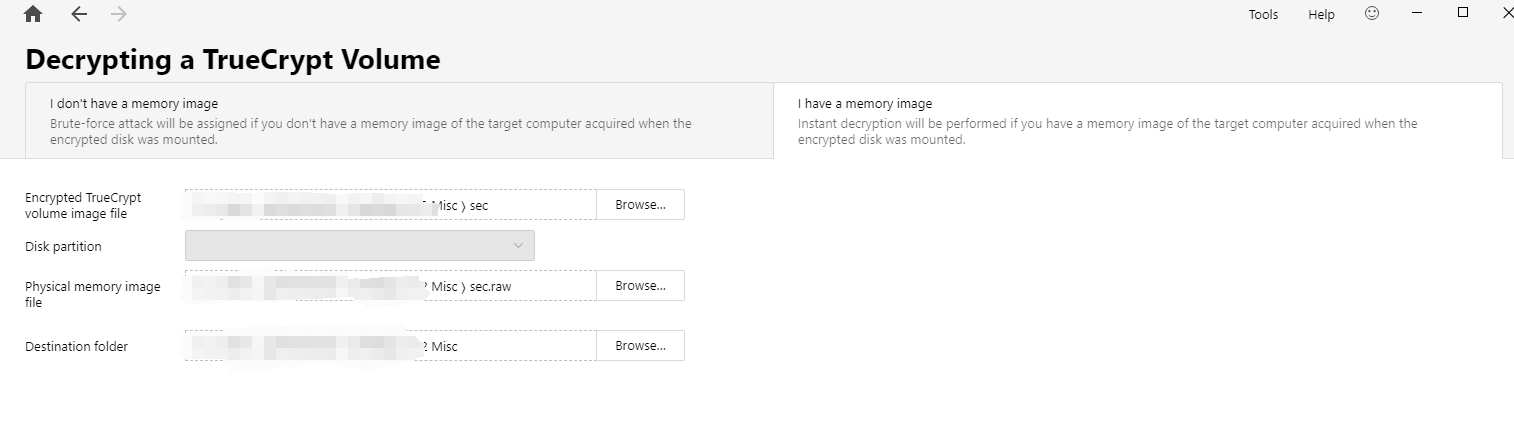Focus the physical memory image path field
Viewport: 1514px width, 441px height.
point(390,286)
